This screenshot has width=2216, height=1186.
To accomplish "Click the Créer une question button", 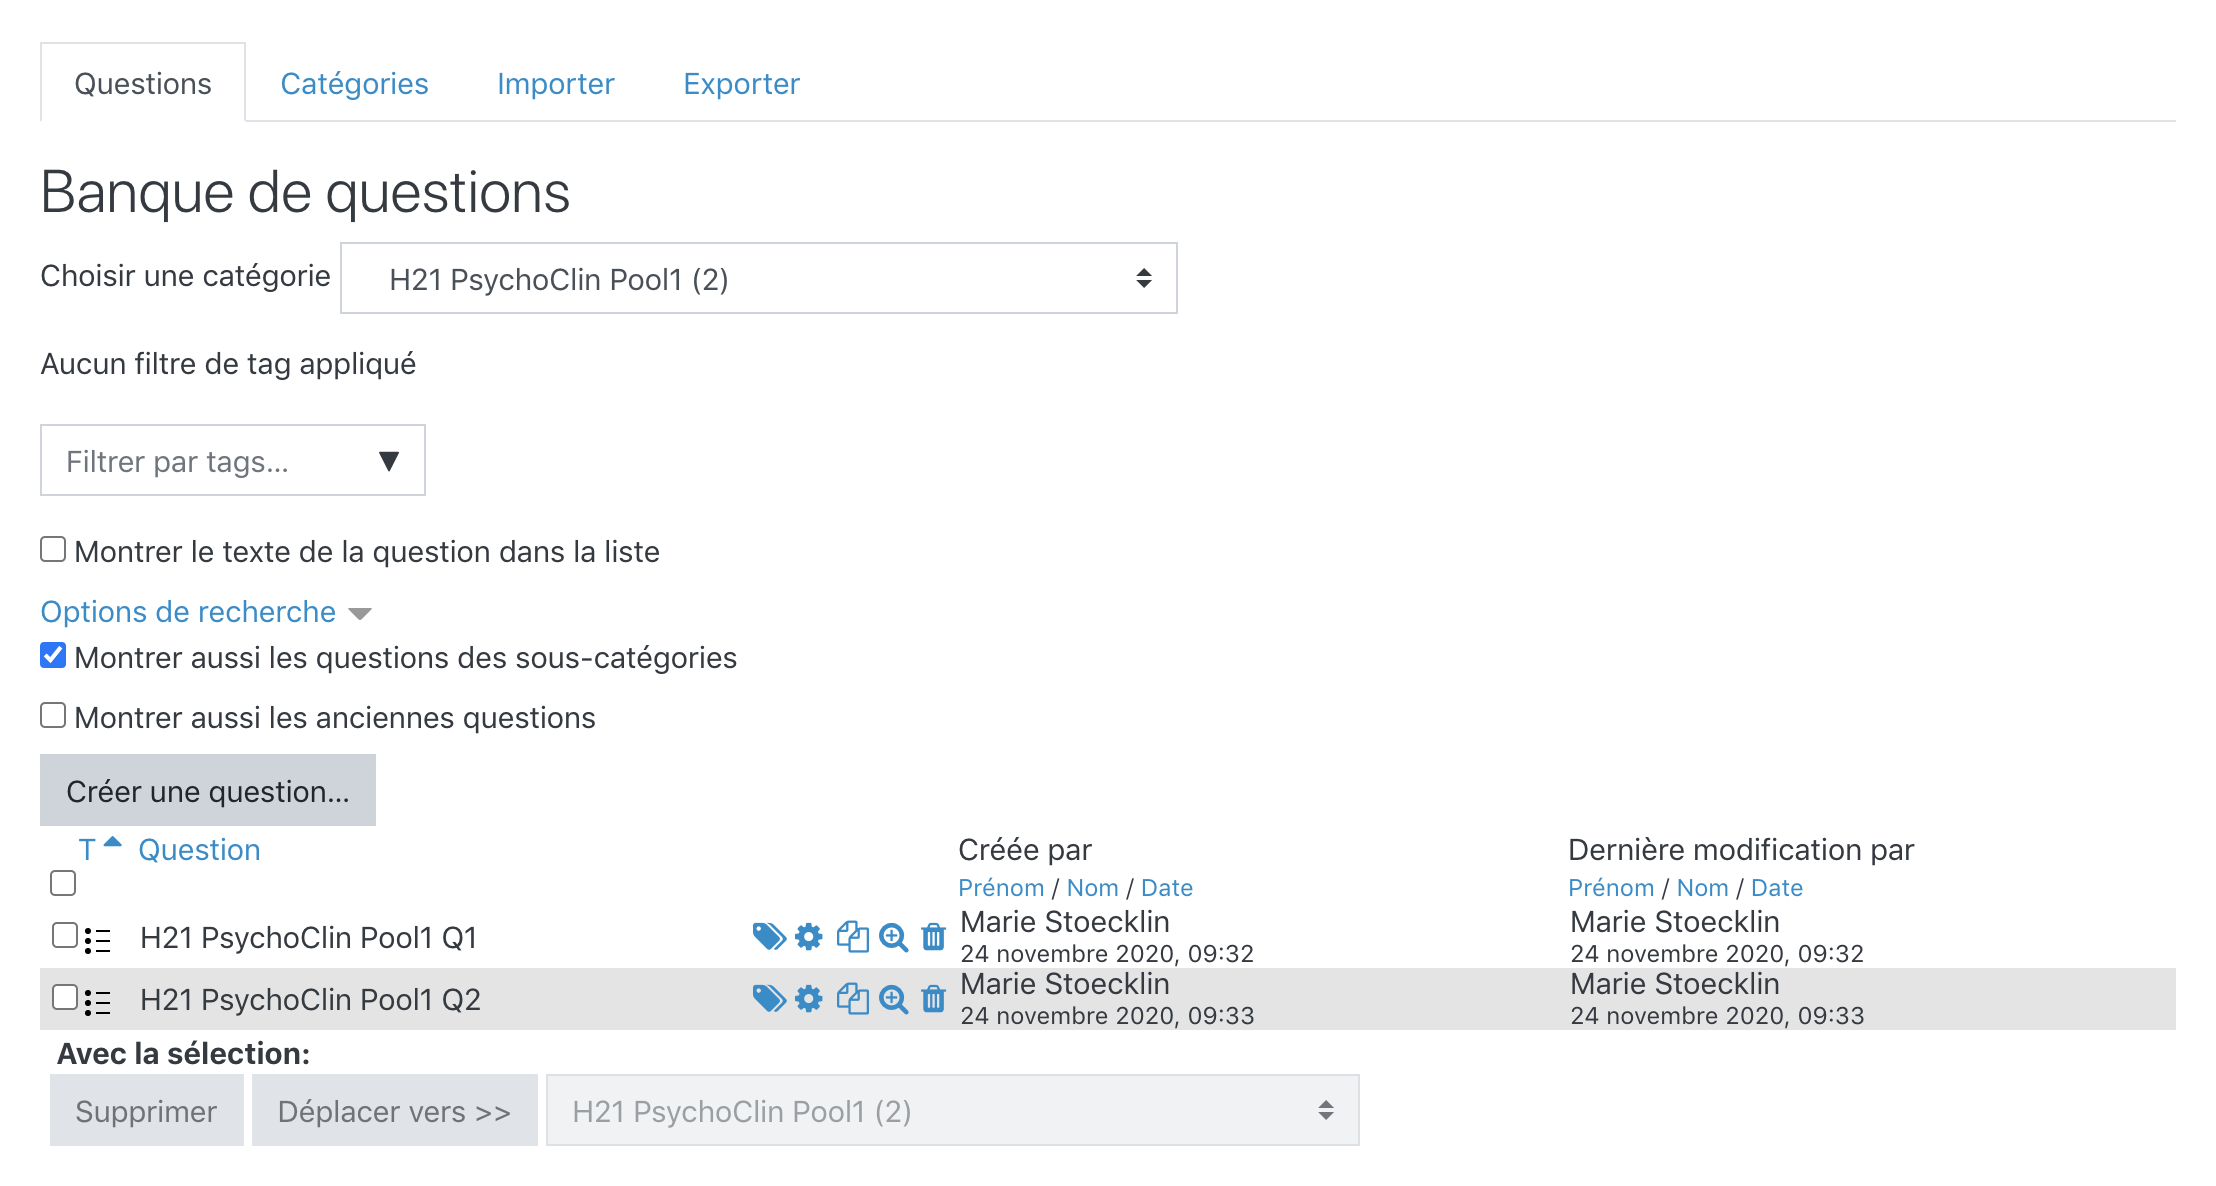I will (x=208, y=791).
